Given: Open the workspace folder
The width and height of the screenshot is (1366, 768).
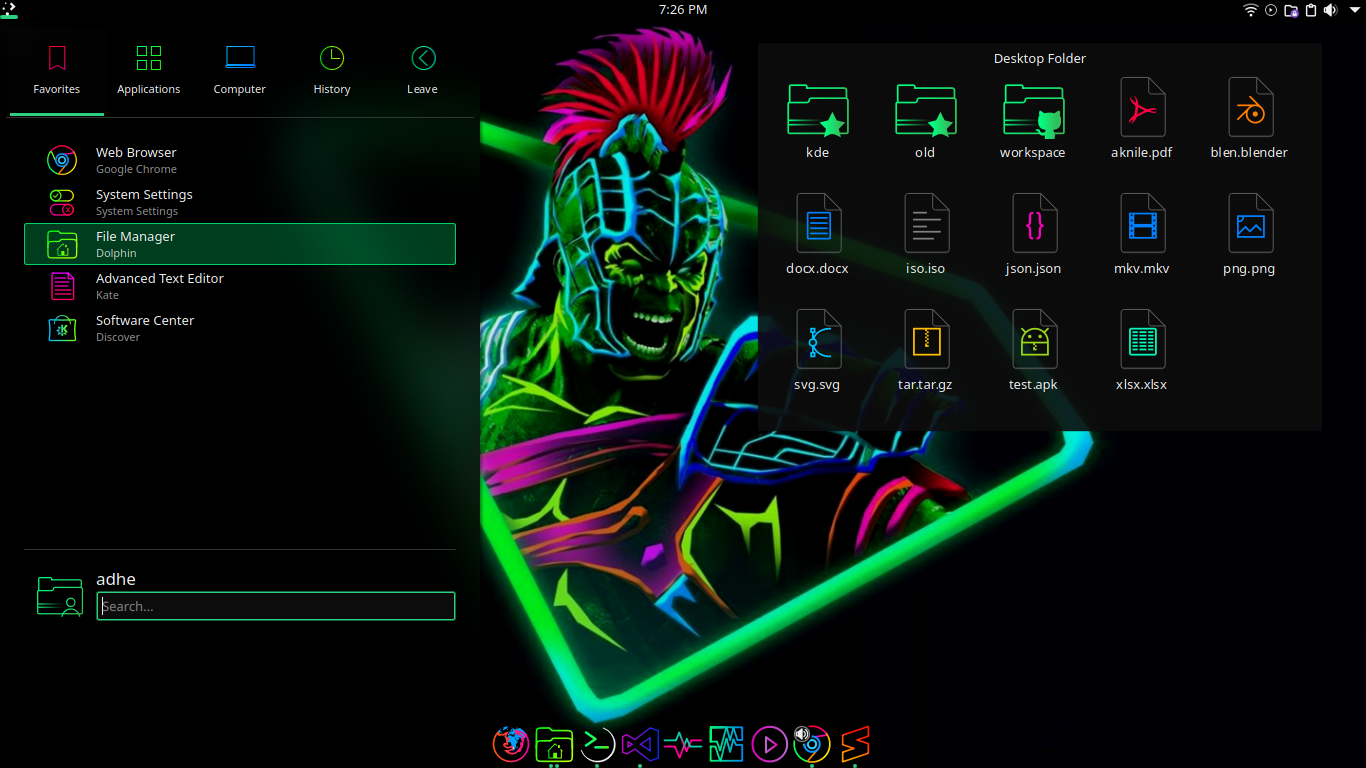Looking at the screenshot, I should (1033, 120).
